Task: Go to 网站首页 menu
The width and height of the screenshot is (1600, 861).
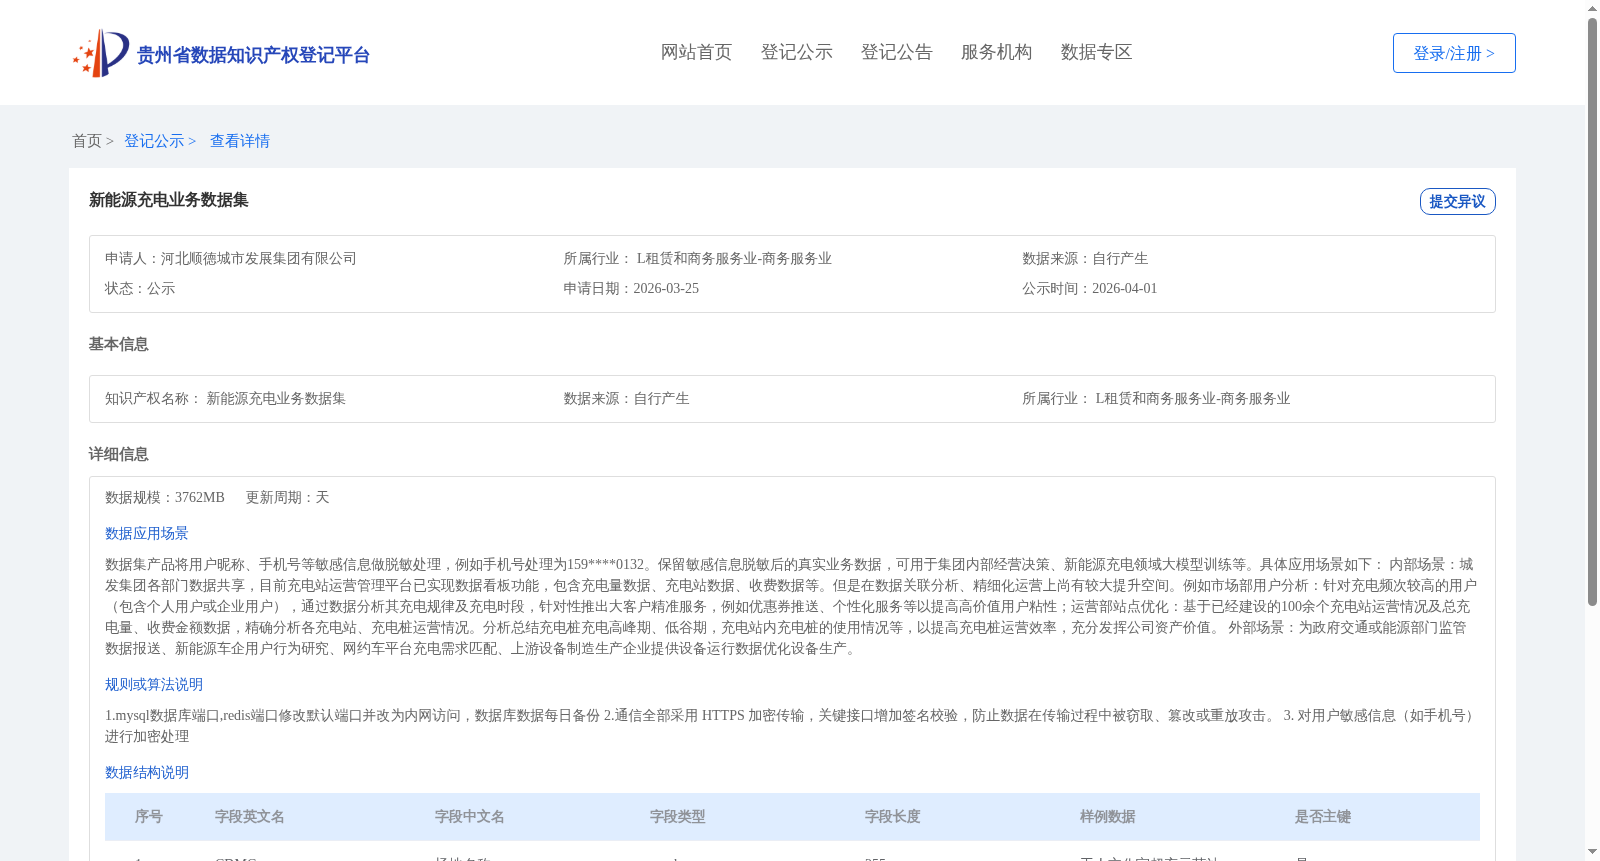Action: (x=696, y=52)
